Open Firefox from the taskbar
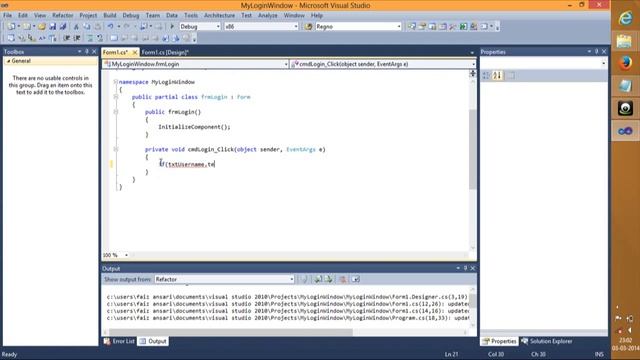The height and width of the screenshot is (360, 640). [625, 63]
